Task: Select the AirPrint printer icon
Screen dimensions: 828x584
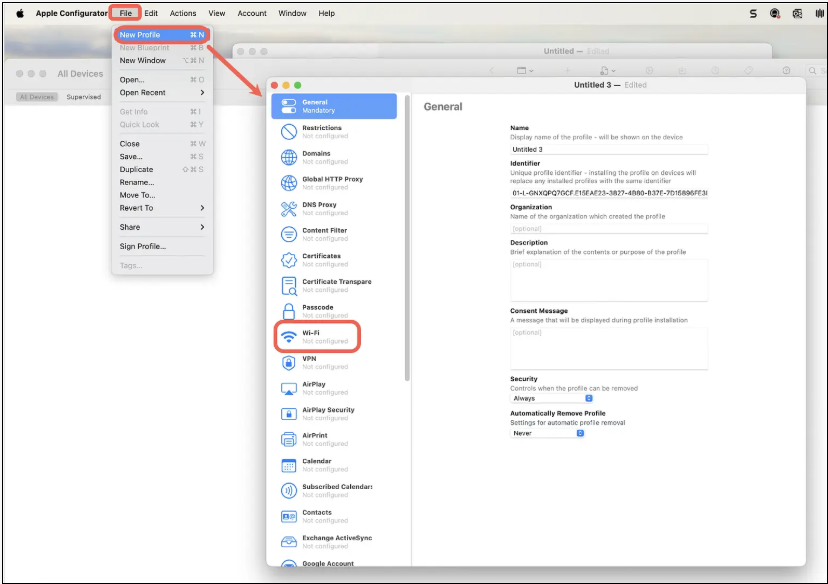Action: pyautogui.click(x=288, y=440)
